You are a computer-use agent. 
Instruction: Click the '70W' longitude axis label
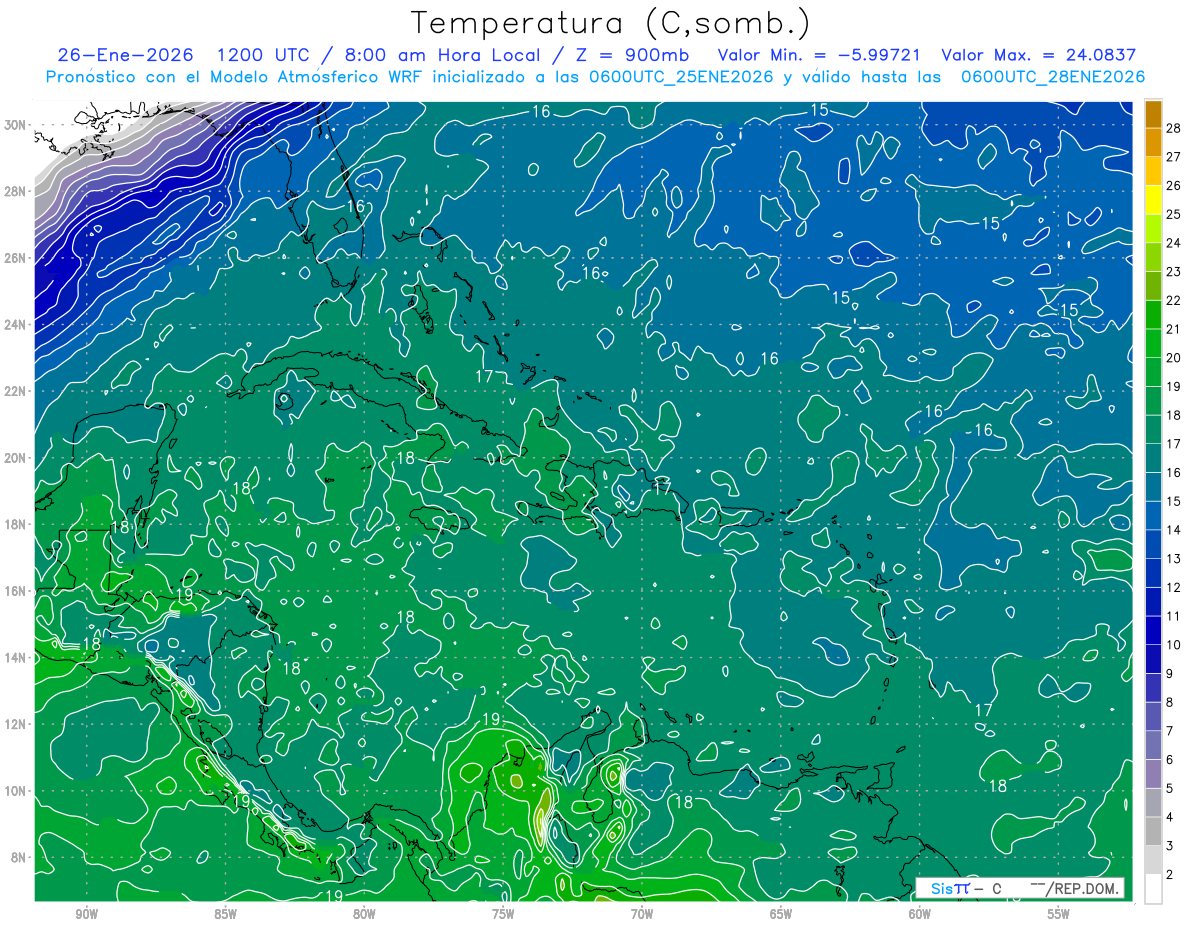coord(642,914)
